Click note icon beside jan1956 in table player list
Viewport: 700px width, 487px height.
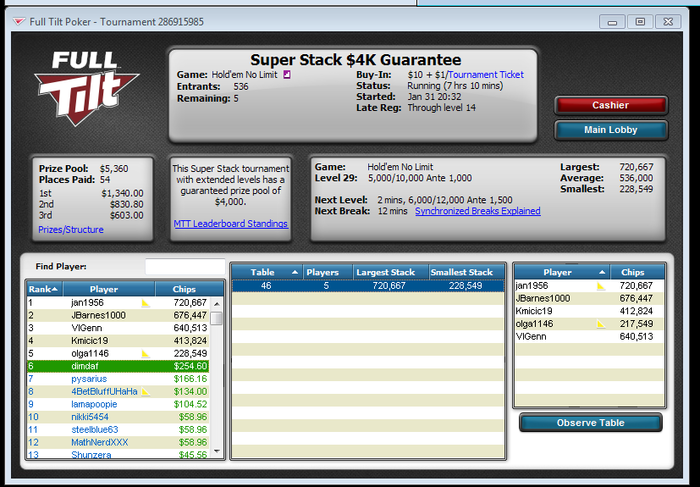(601, 286)
